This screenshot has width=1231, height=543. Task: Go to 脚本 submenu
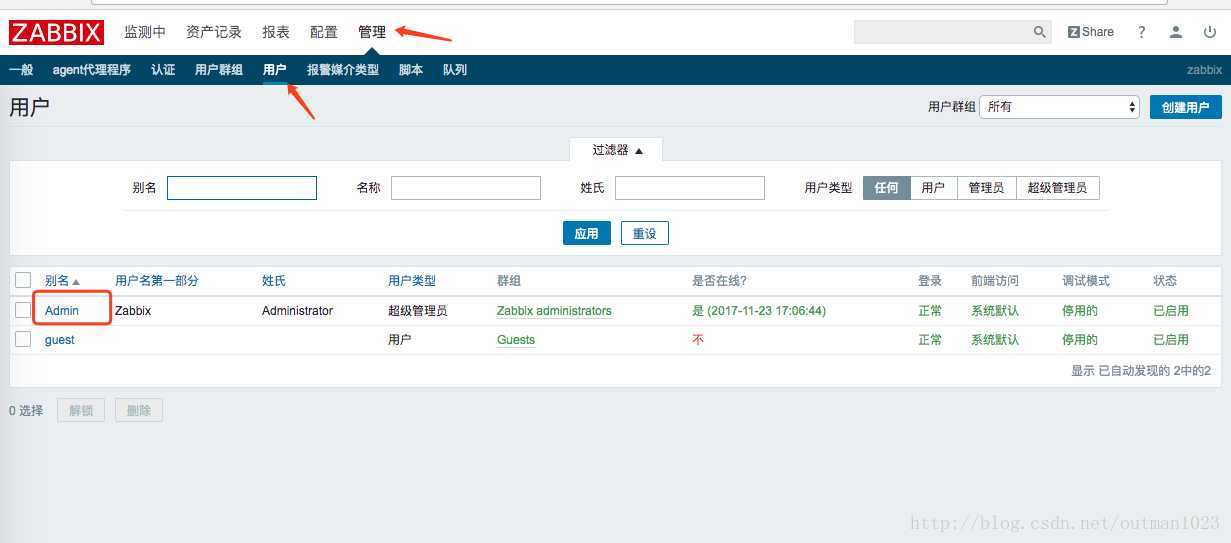click(411, 70)
